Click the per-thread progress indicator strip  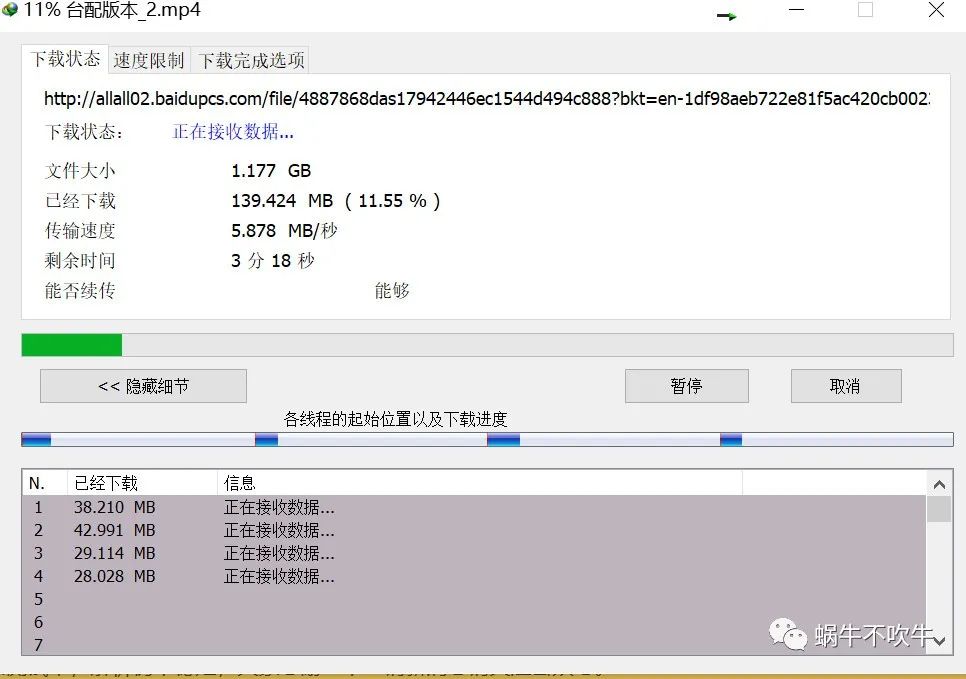pyautogui.click(x=487, y=438)
